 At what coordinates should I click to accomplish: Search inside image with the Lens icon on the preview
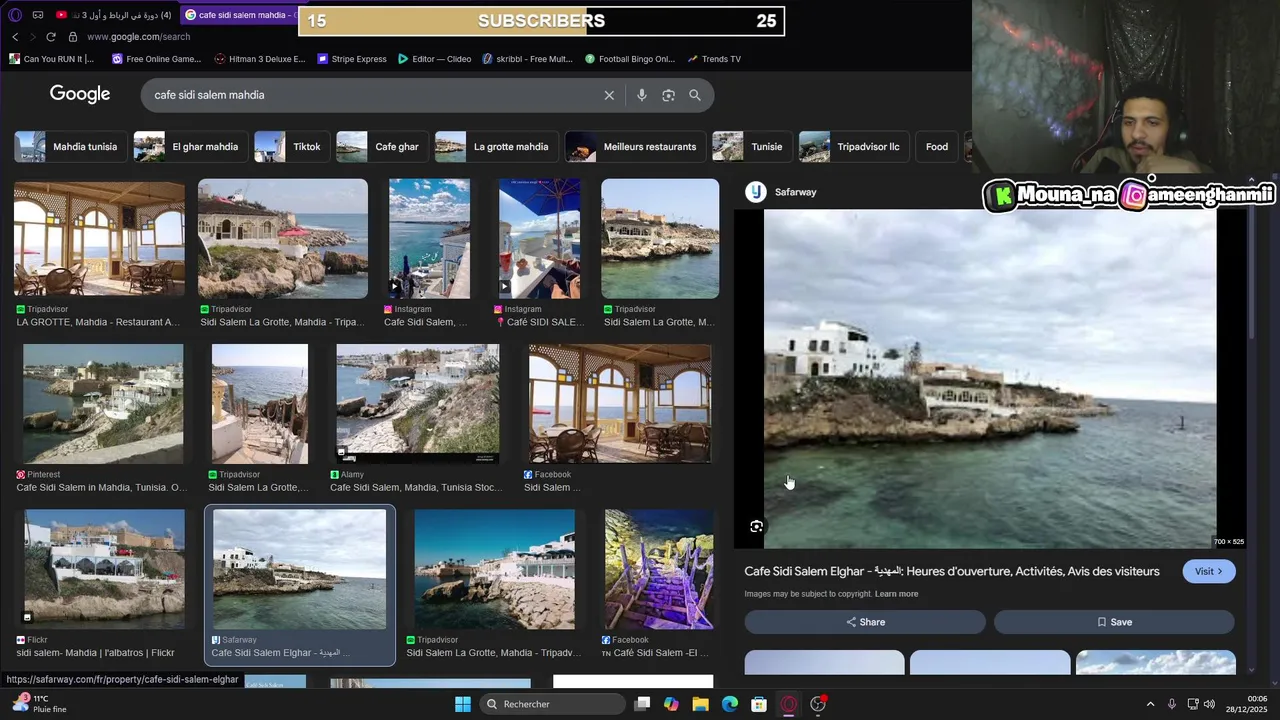(x=757, y=526)
